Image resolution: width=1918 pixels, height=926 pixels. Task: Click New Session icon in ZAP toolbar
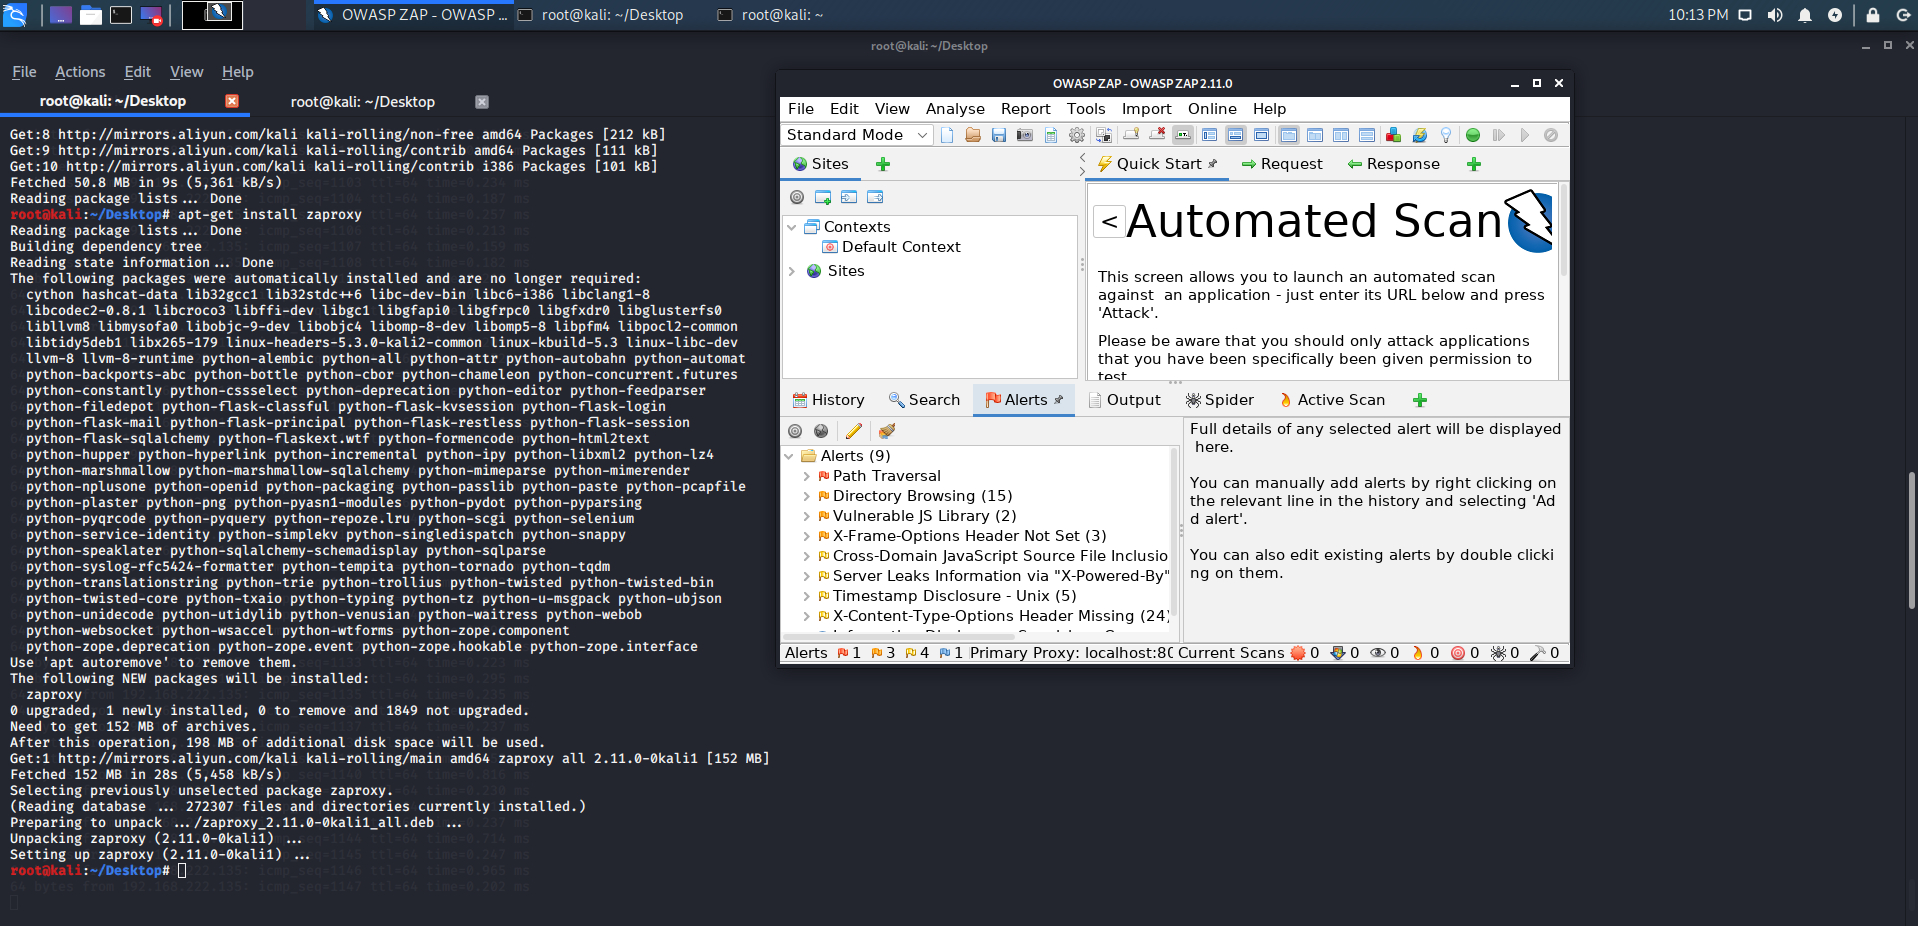tap(947, 135)
